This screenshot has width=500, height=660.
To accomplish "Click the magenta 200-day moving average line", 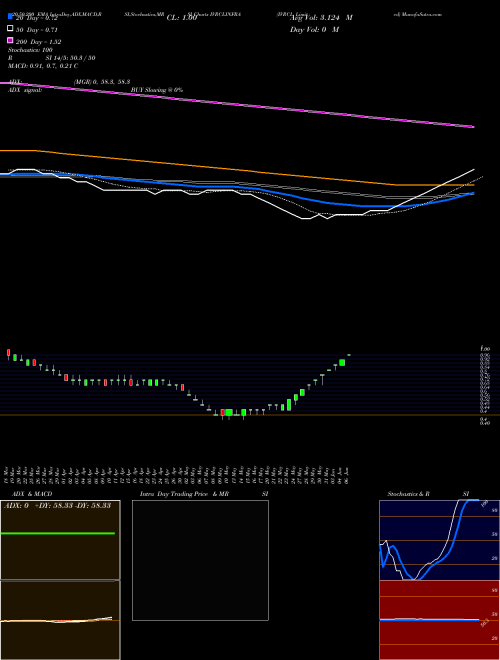I will 237,104.
